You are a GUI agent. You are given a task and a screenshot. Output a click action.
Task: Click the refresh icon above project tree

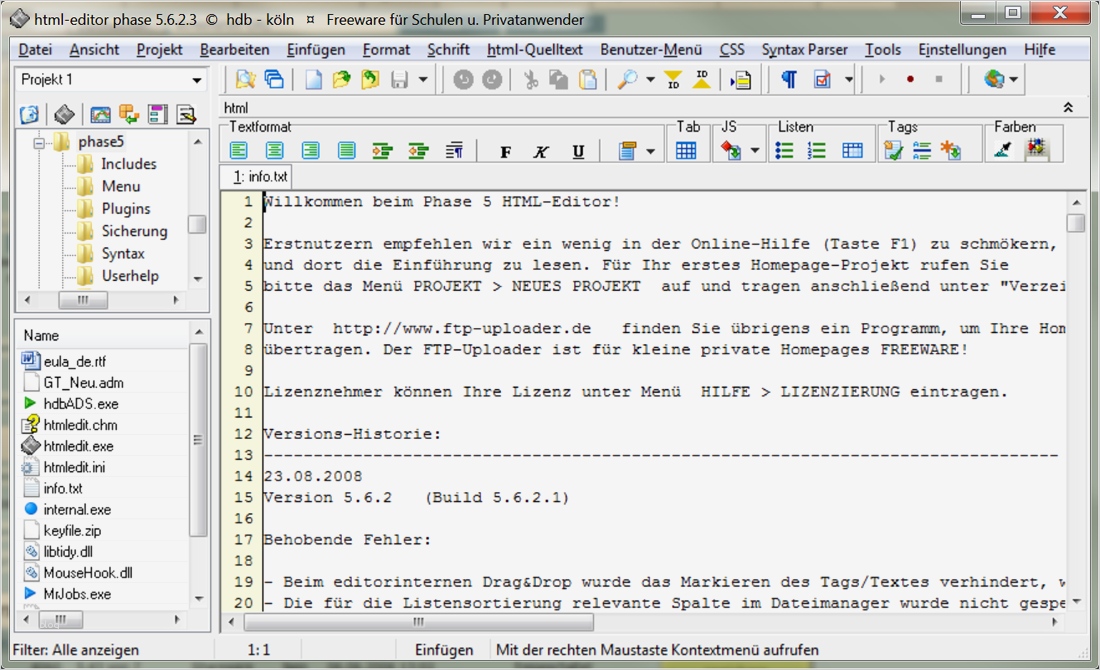coord(29,114)
